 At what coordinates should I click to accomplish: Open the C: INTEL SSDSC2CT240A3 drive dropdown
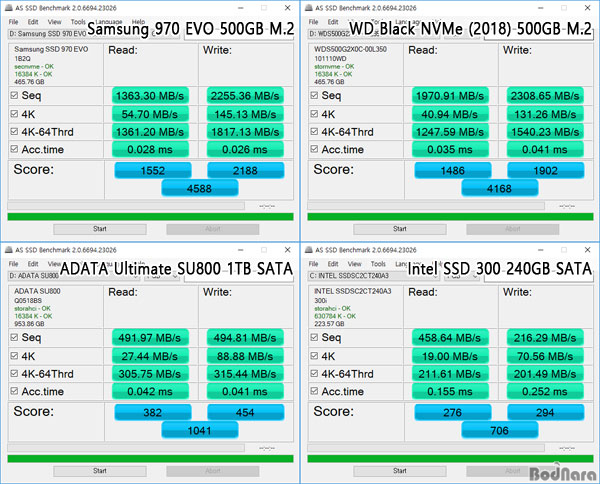[355, 276]
